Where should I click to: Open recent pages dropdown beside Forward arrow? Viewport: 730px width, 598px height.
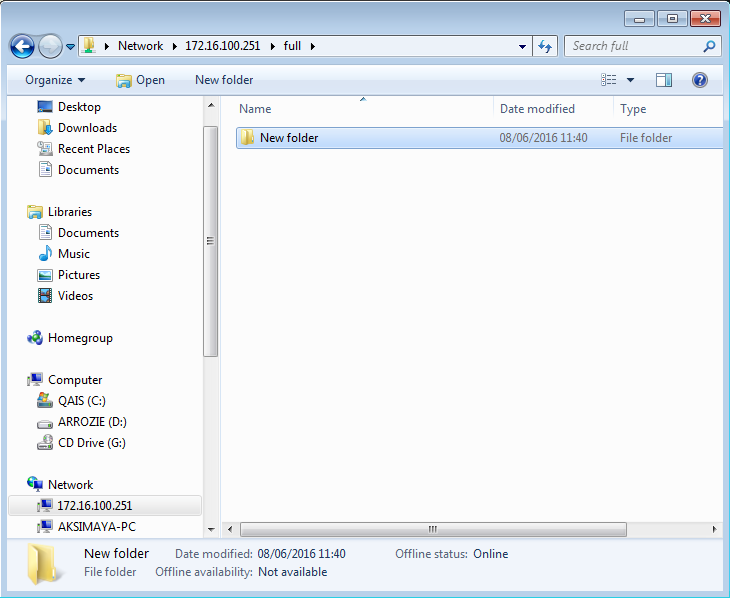tap(70, 47)
